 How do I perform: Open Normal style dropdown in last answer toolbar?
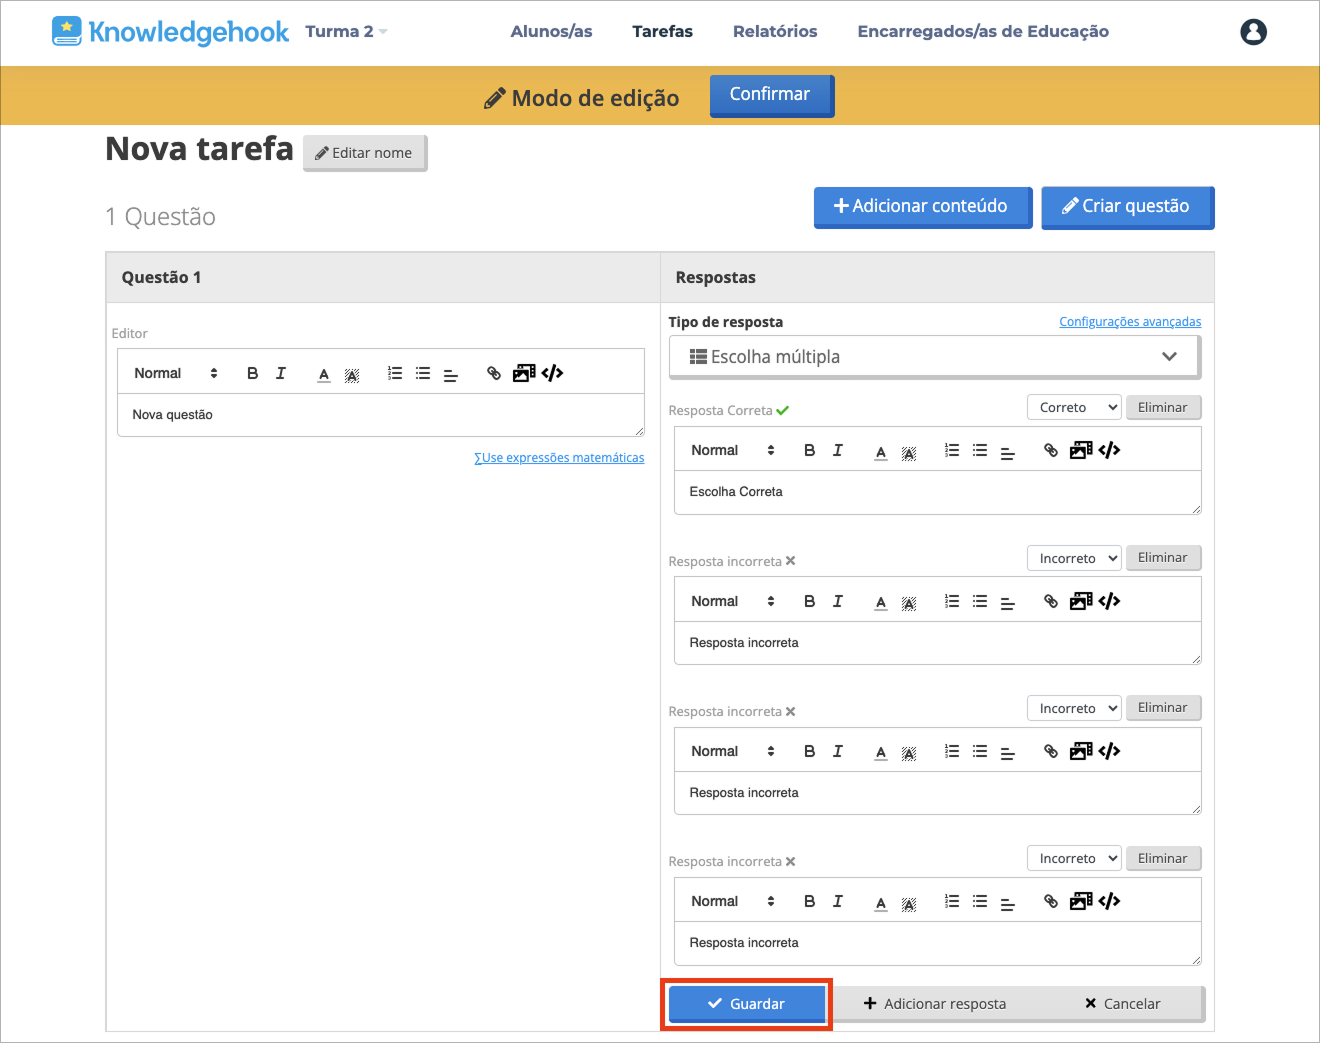click(x=733, y=901)
